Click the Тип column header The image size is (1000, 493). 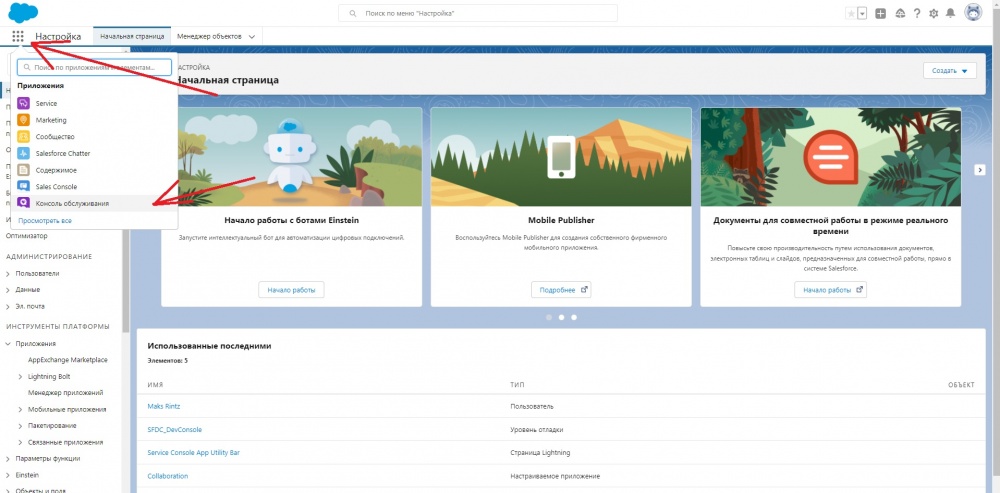517,385
